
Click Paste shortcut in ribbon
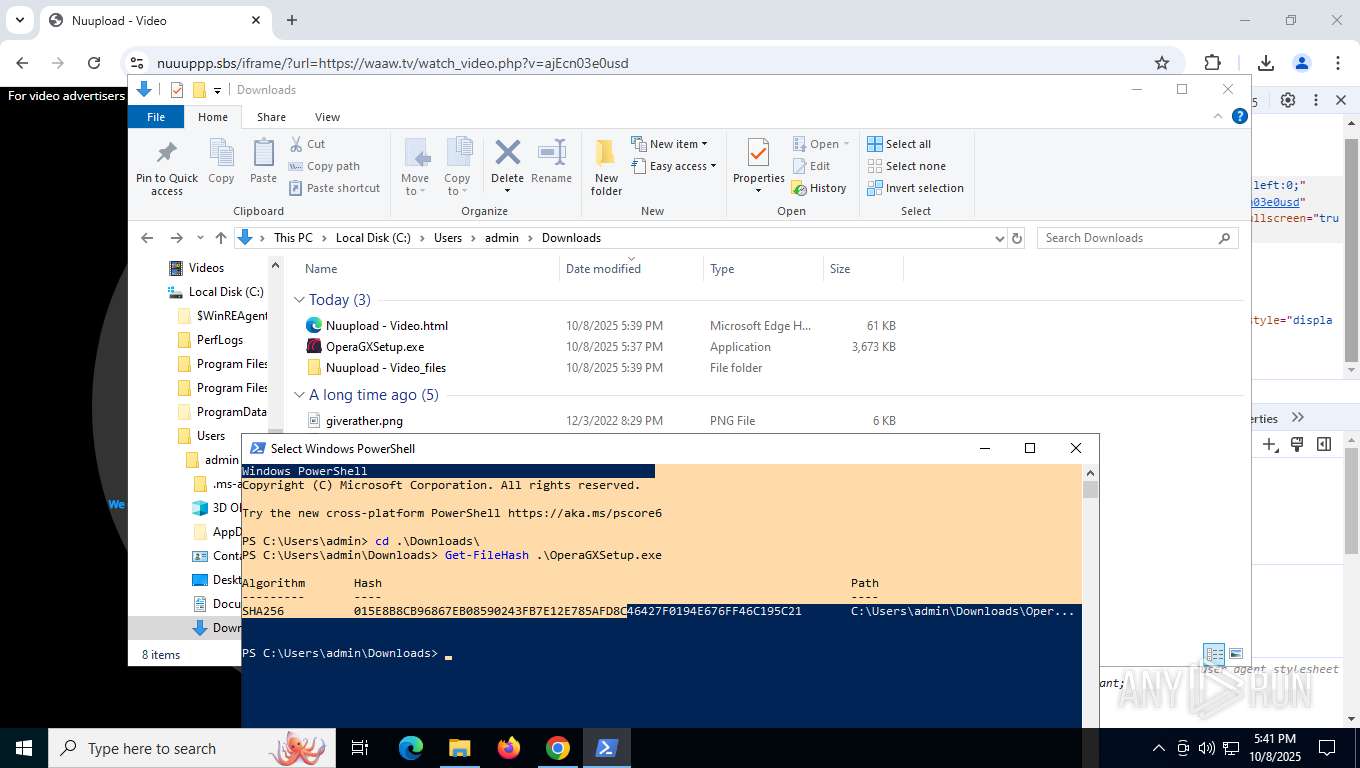click(335, 188)
